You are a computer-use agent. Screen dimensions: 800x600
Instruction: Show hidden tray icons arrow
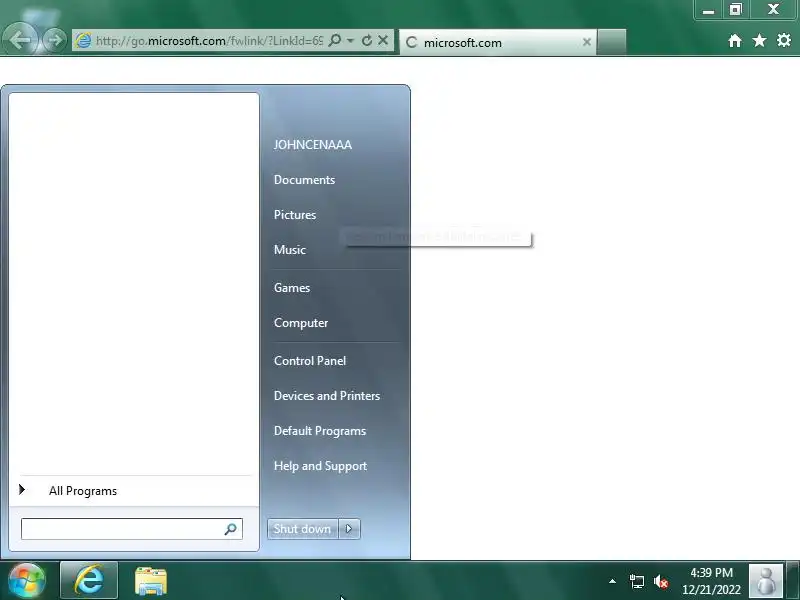click(x=612, y=581)
